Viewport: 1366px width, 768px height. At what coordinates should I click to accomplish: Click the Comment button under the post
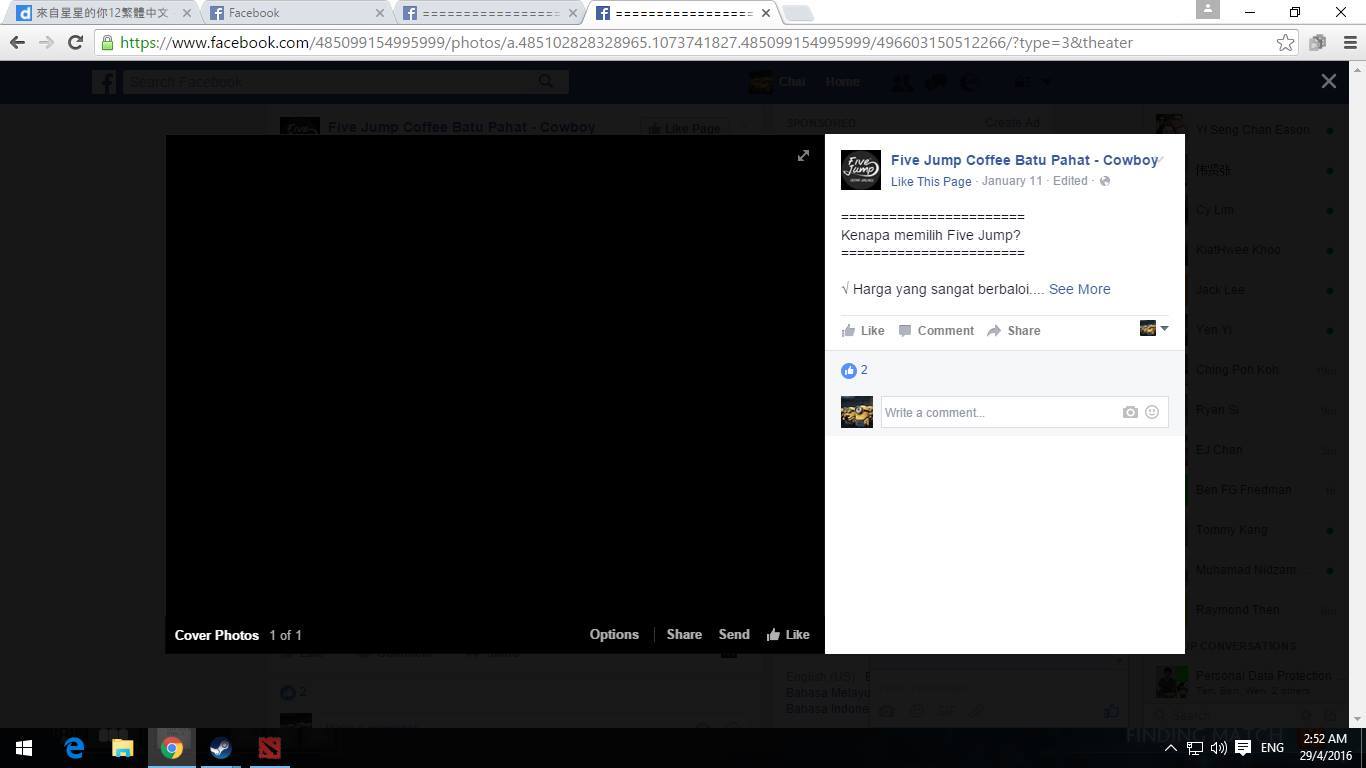(936, 331)
